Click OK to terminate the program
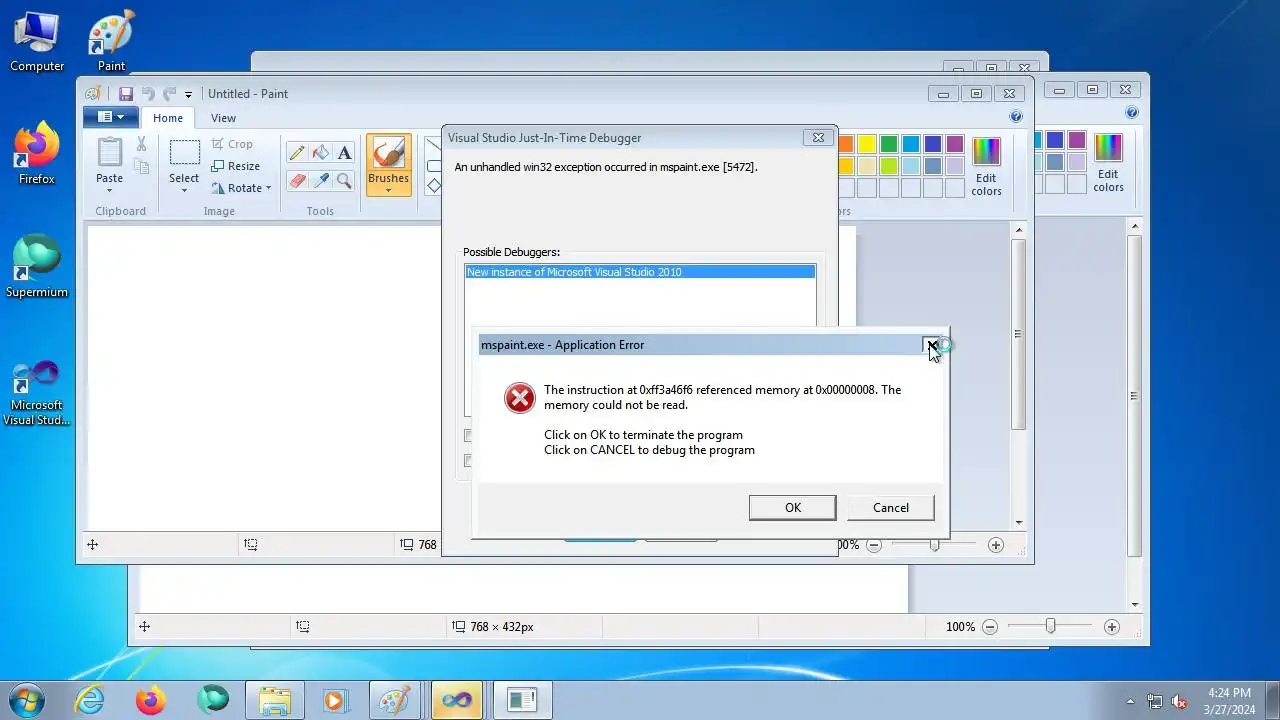1280x720 pixels. point(792,508)
